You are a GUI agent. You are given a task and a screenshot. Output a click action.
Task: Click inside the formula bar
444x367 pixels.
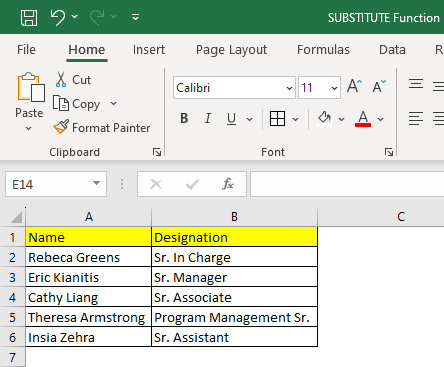point(347,184)
